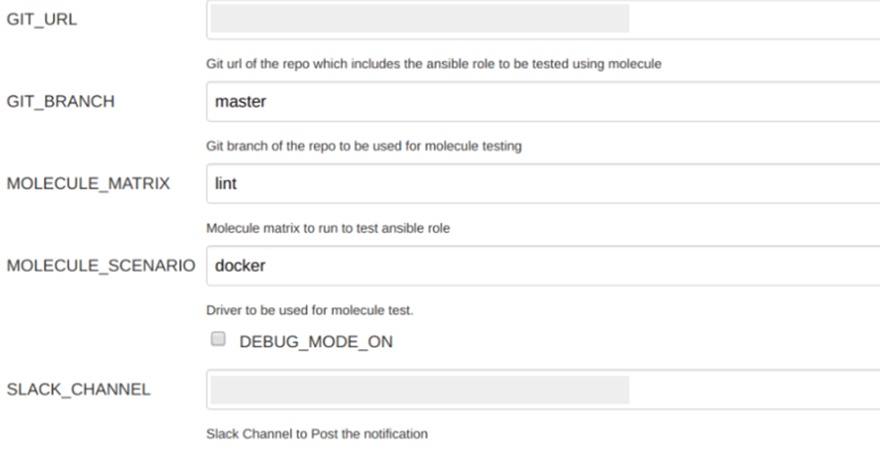This screenshot has width=880, height=458.
Task: Click the SLACK_CHANNEL parameter label
Action: click(x=79, y=390)
